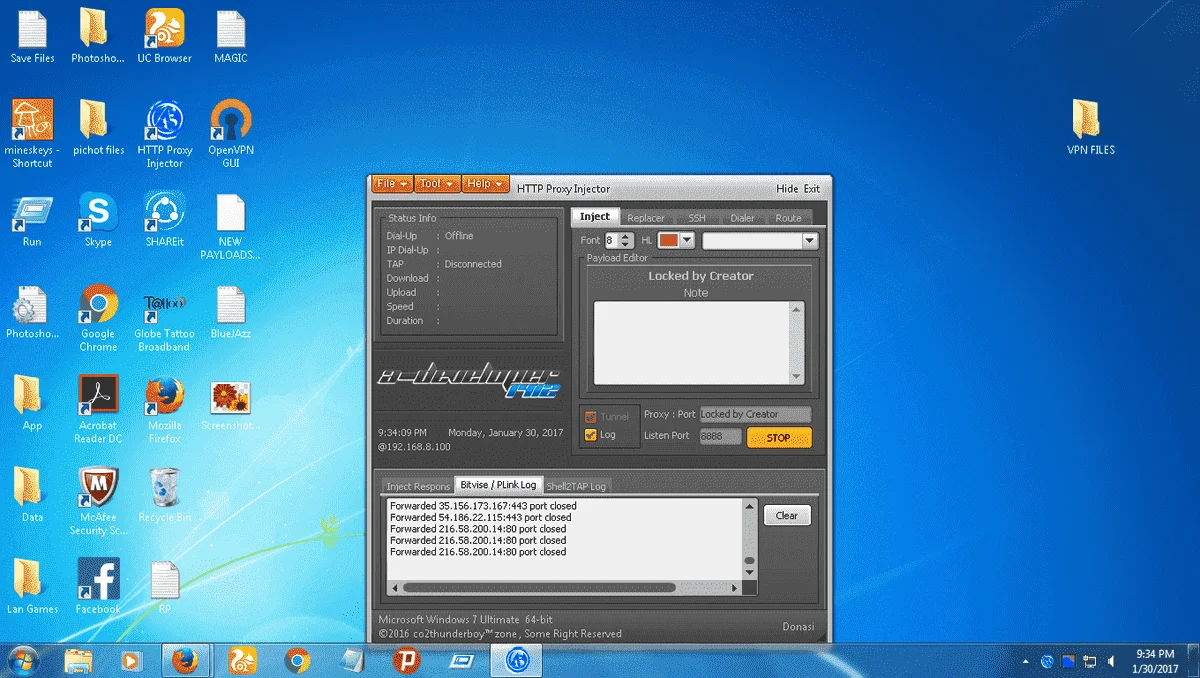The image size is (1200, 678).
Task: Clear the log with the Clear button
Action: tap(787, 515)
